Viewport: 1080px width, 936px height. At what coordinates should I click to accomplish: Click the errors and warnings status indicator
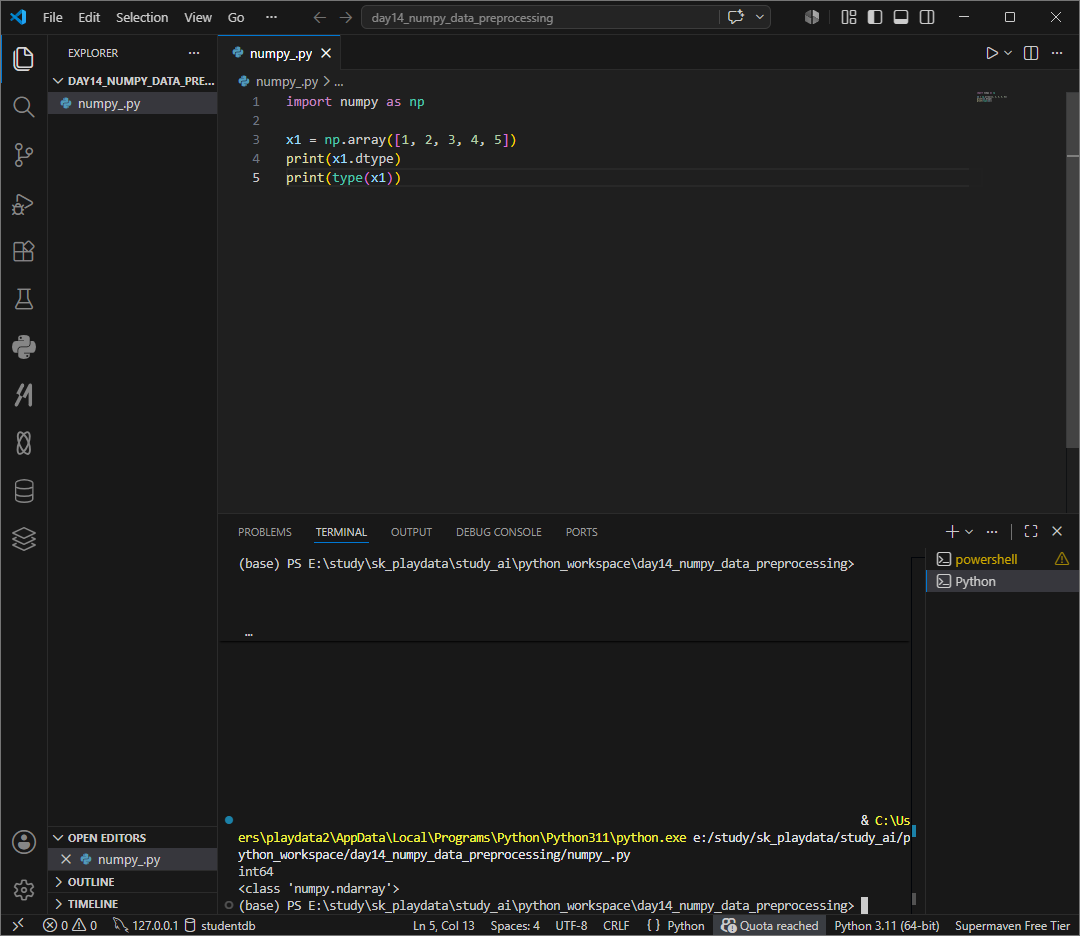click(70, 925)
